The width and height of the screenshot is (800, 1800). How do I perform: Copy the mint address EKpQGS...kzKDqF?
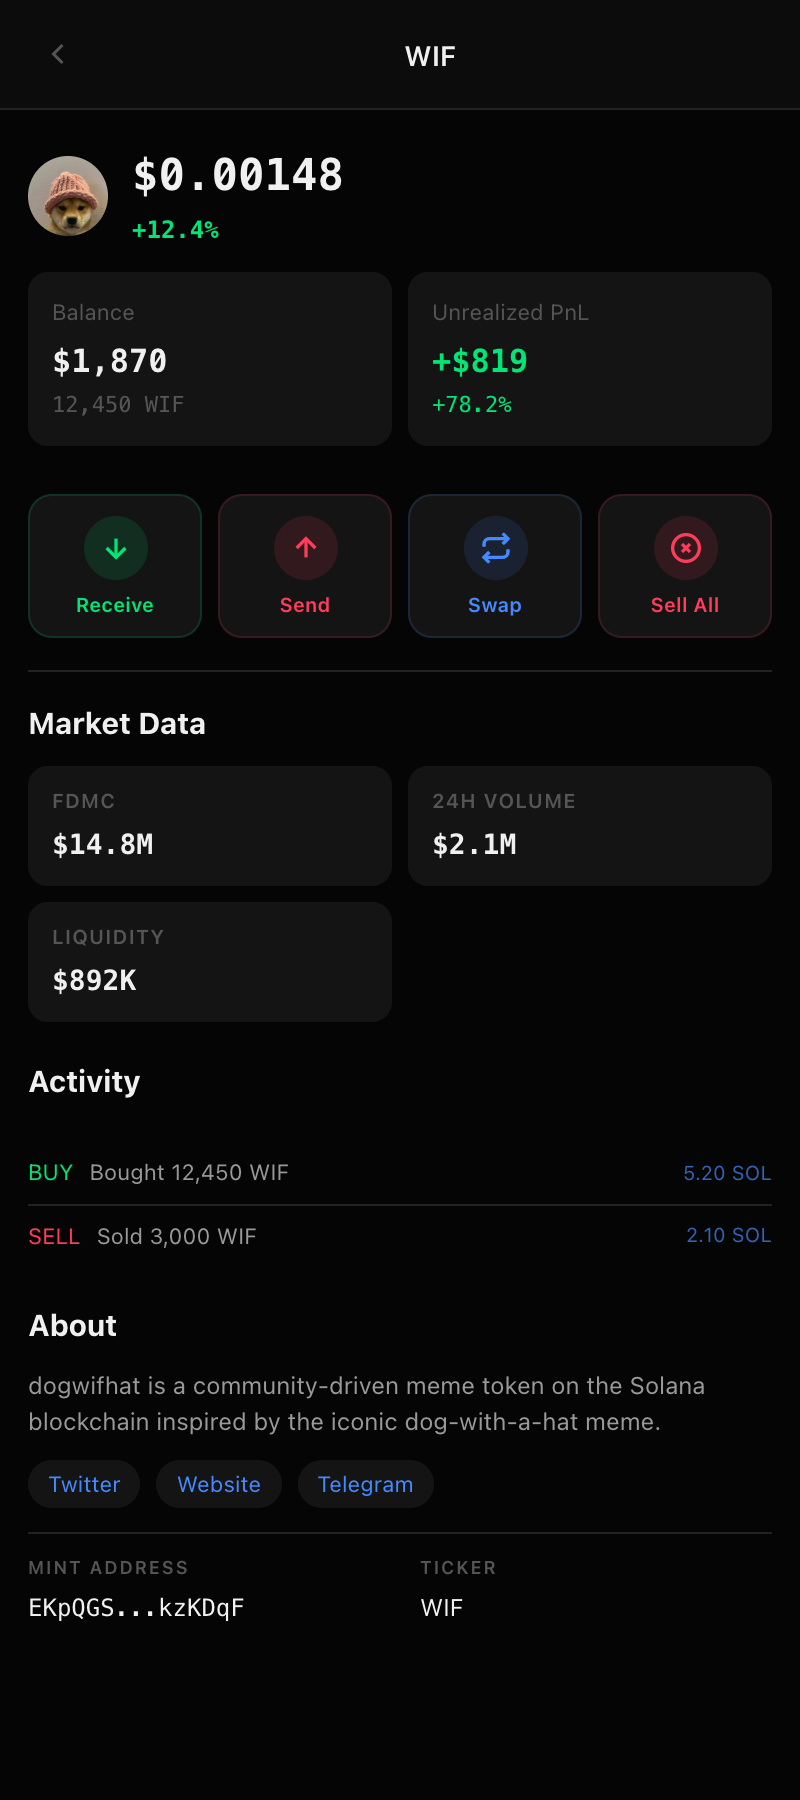coord(137,1608)
